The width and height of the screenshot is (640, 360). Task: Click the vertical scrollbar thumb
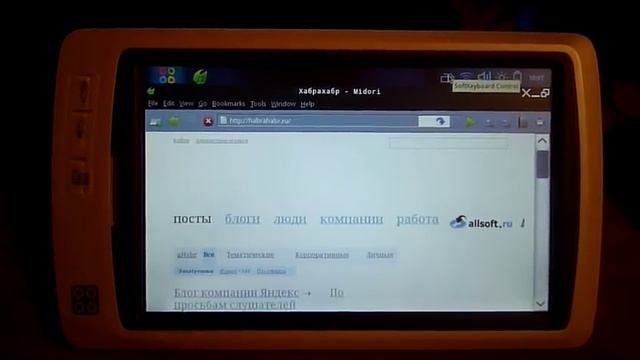[x=542, y=164]
